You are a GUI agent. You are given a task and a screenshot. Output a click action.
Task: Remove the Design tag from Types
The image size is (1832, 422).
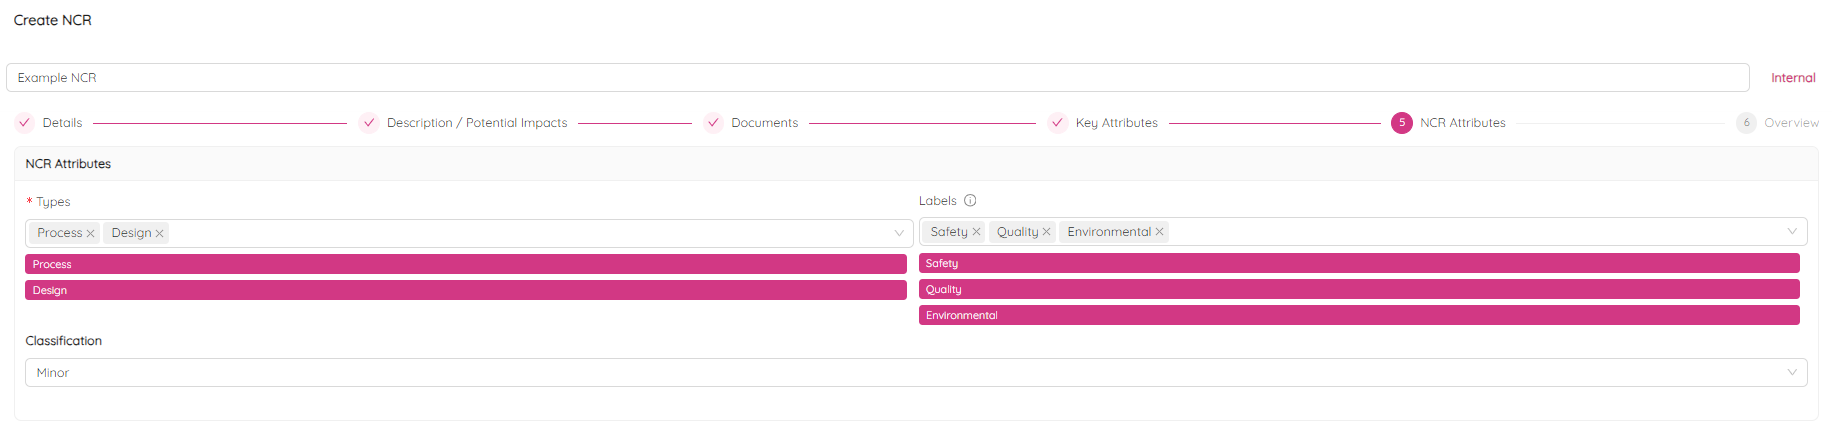click(159, 234)
